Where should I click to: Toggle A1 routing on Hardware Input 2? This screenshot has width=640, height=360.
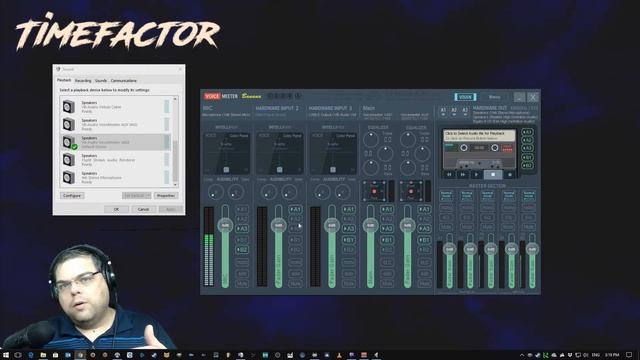coord(295,209)
